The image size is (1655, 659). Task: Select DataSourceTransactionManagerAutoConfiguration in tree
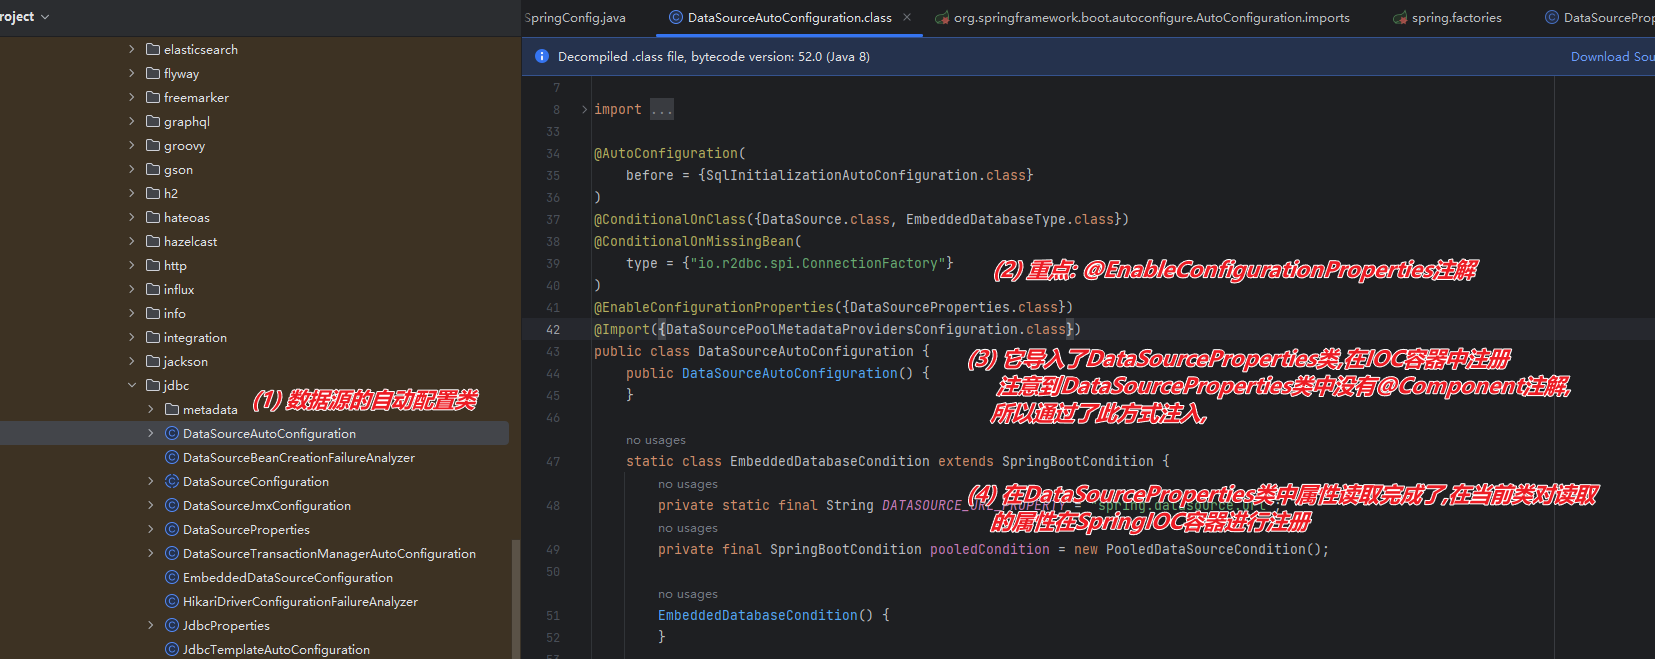coord(329,553)
